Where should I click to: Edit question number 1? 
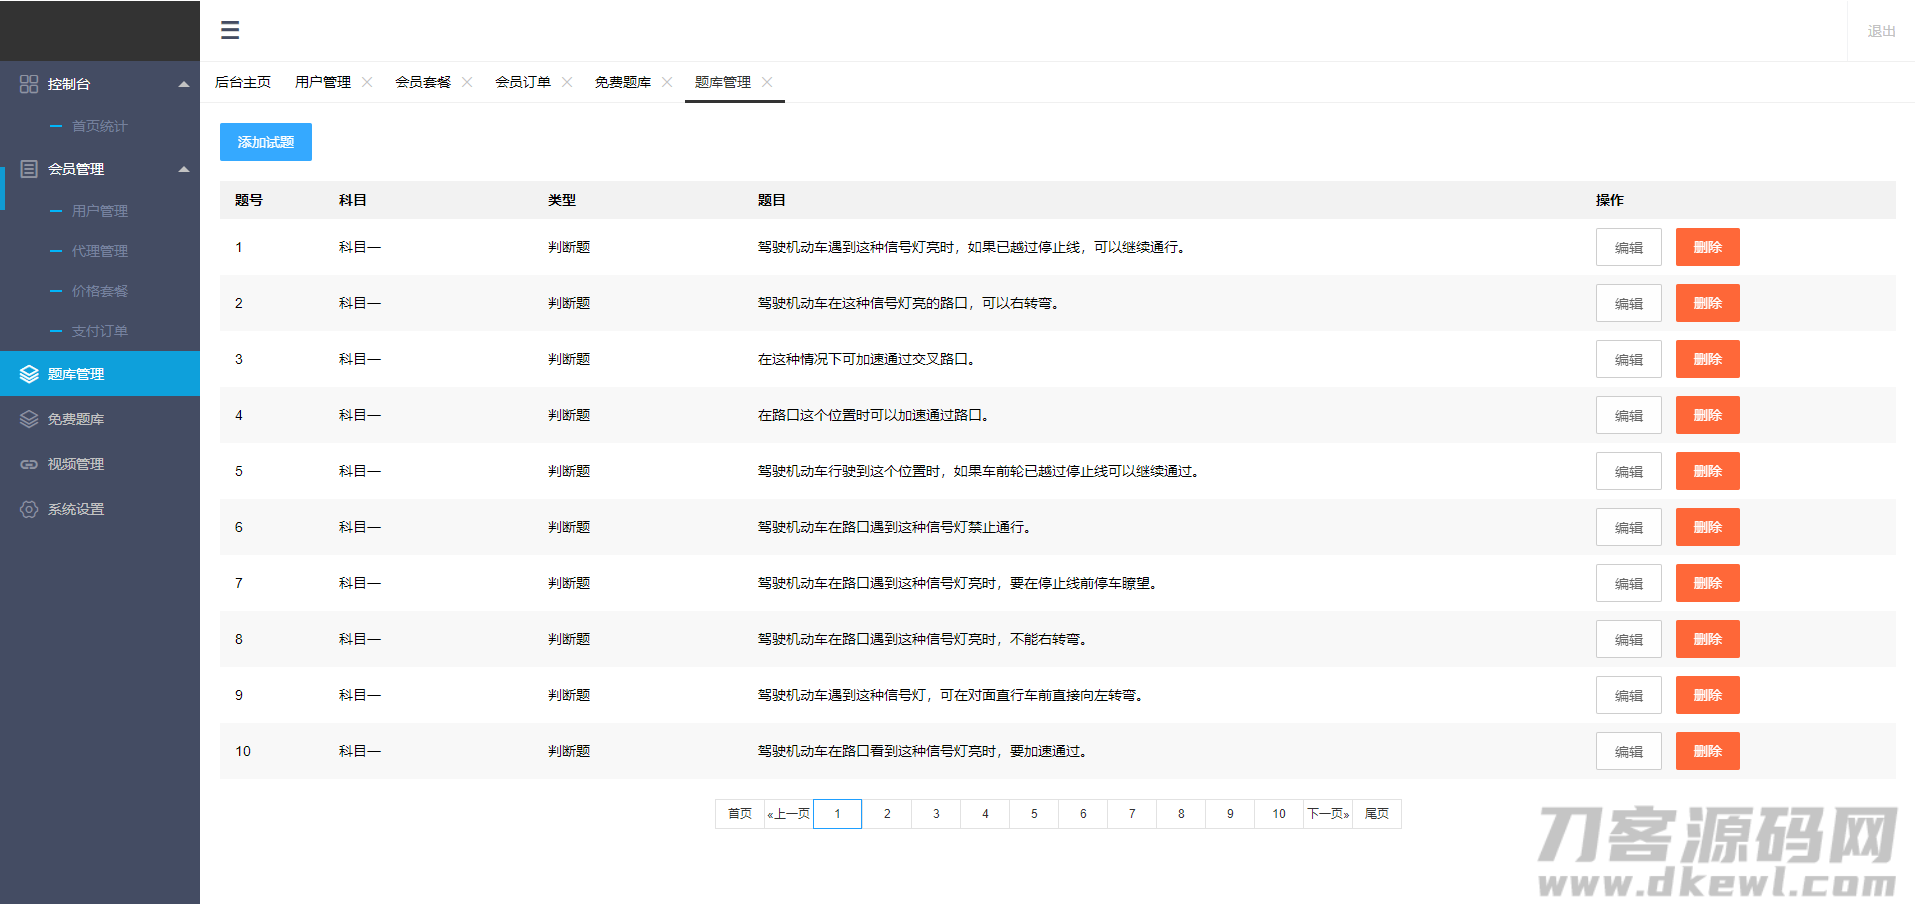click(1628, 247)
